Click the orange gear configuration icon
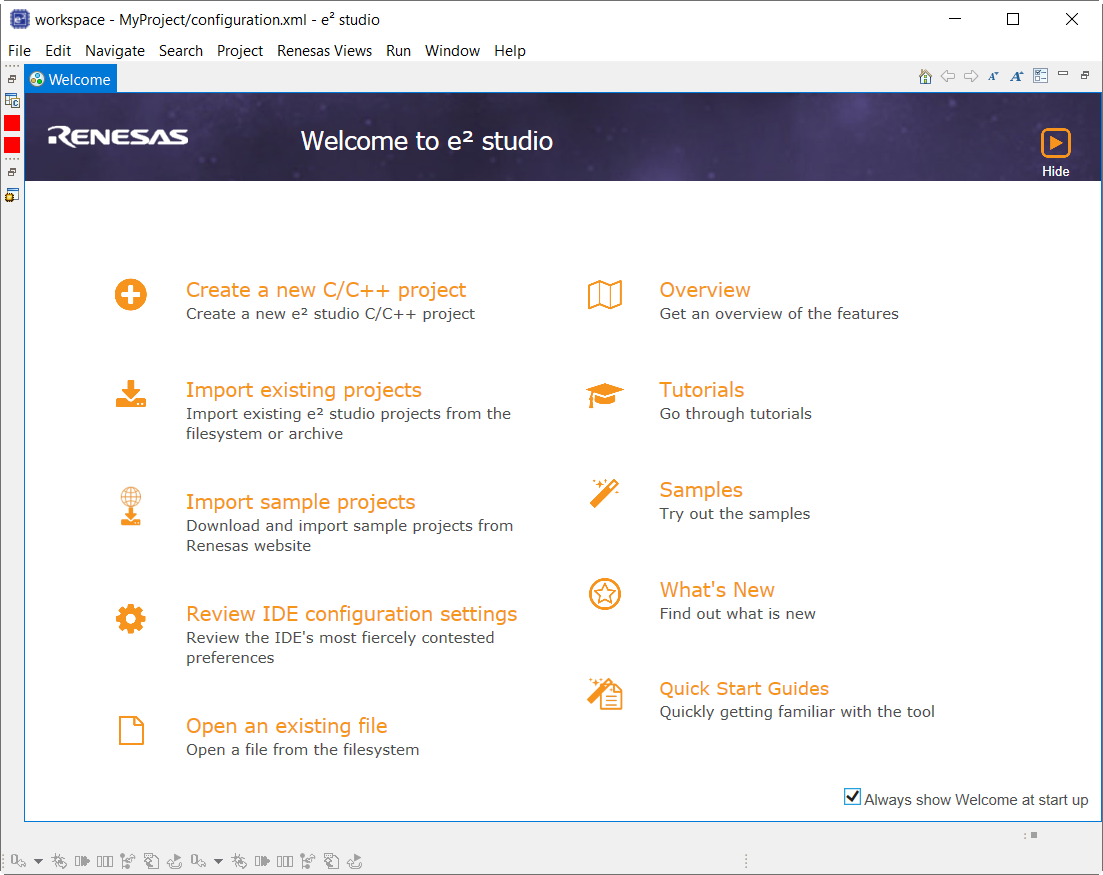This screenshot has width=1103, height=875. tap(131, 618)
